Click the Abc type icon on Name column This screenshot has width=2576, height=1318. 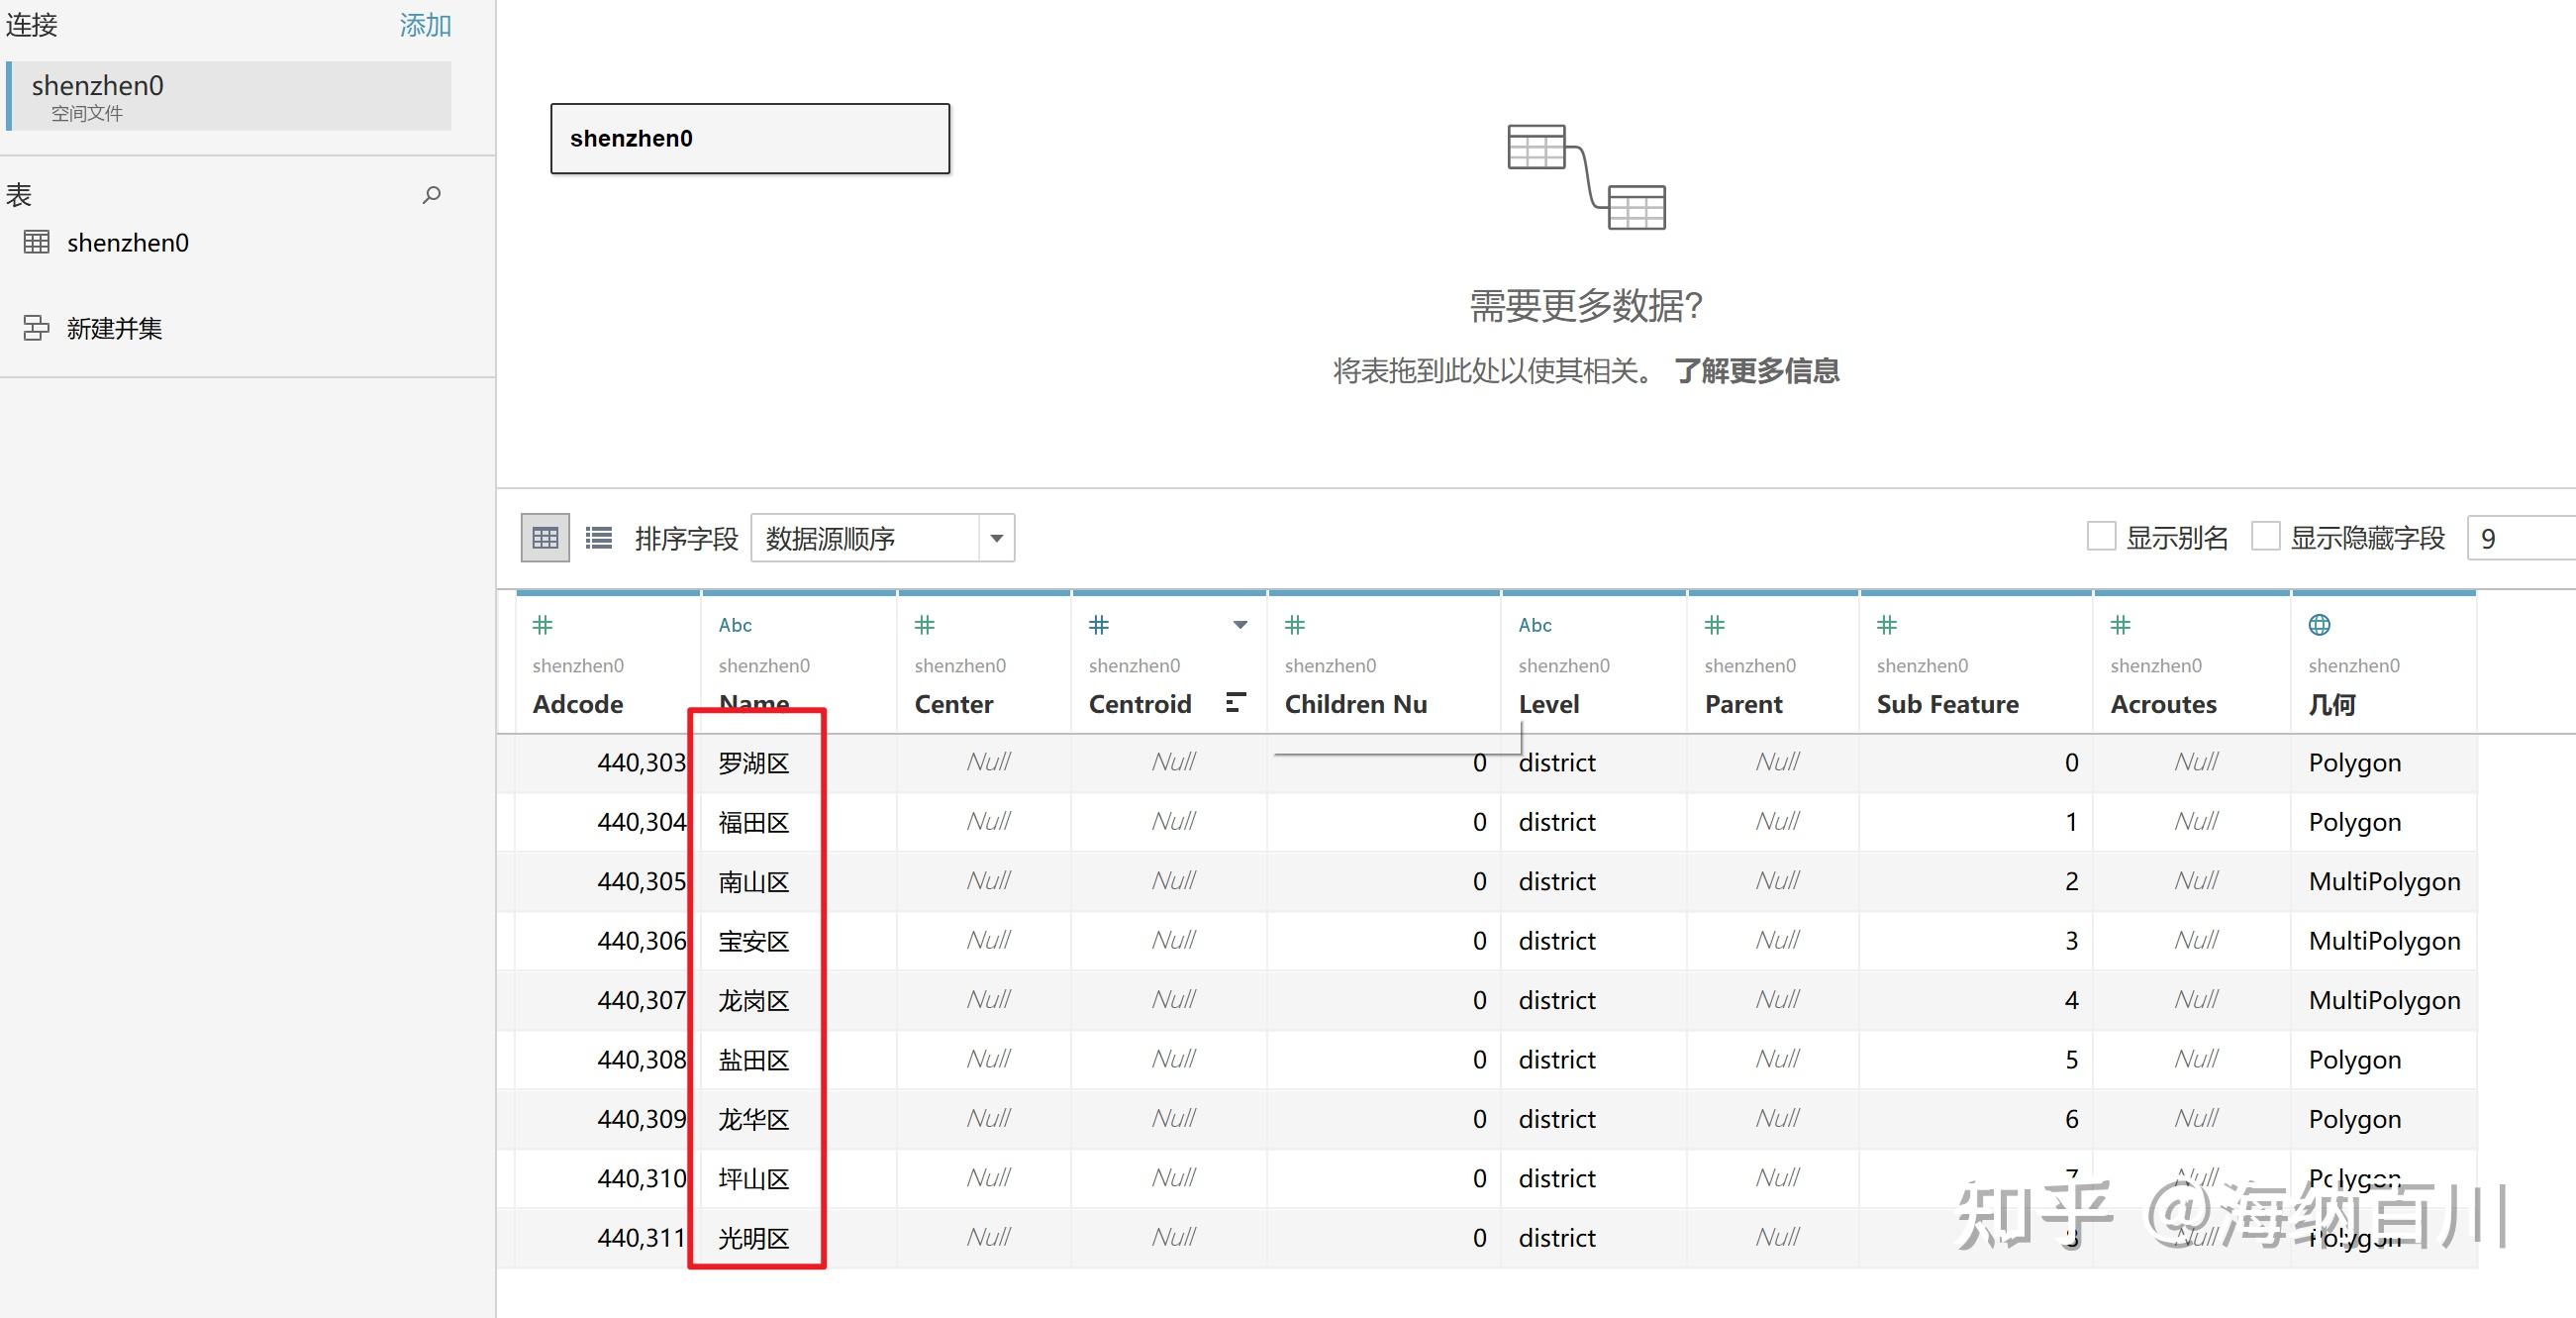click(735, 625)
